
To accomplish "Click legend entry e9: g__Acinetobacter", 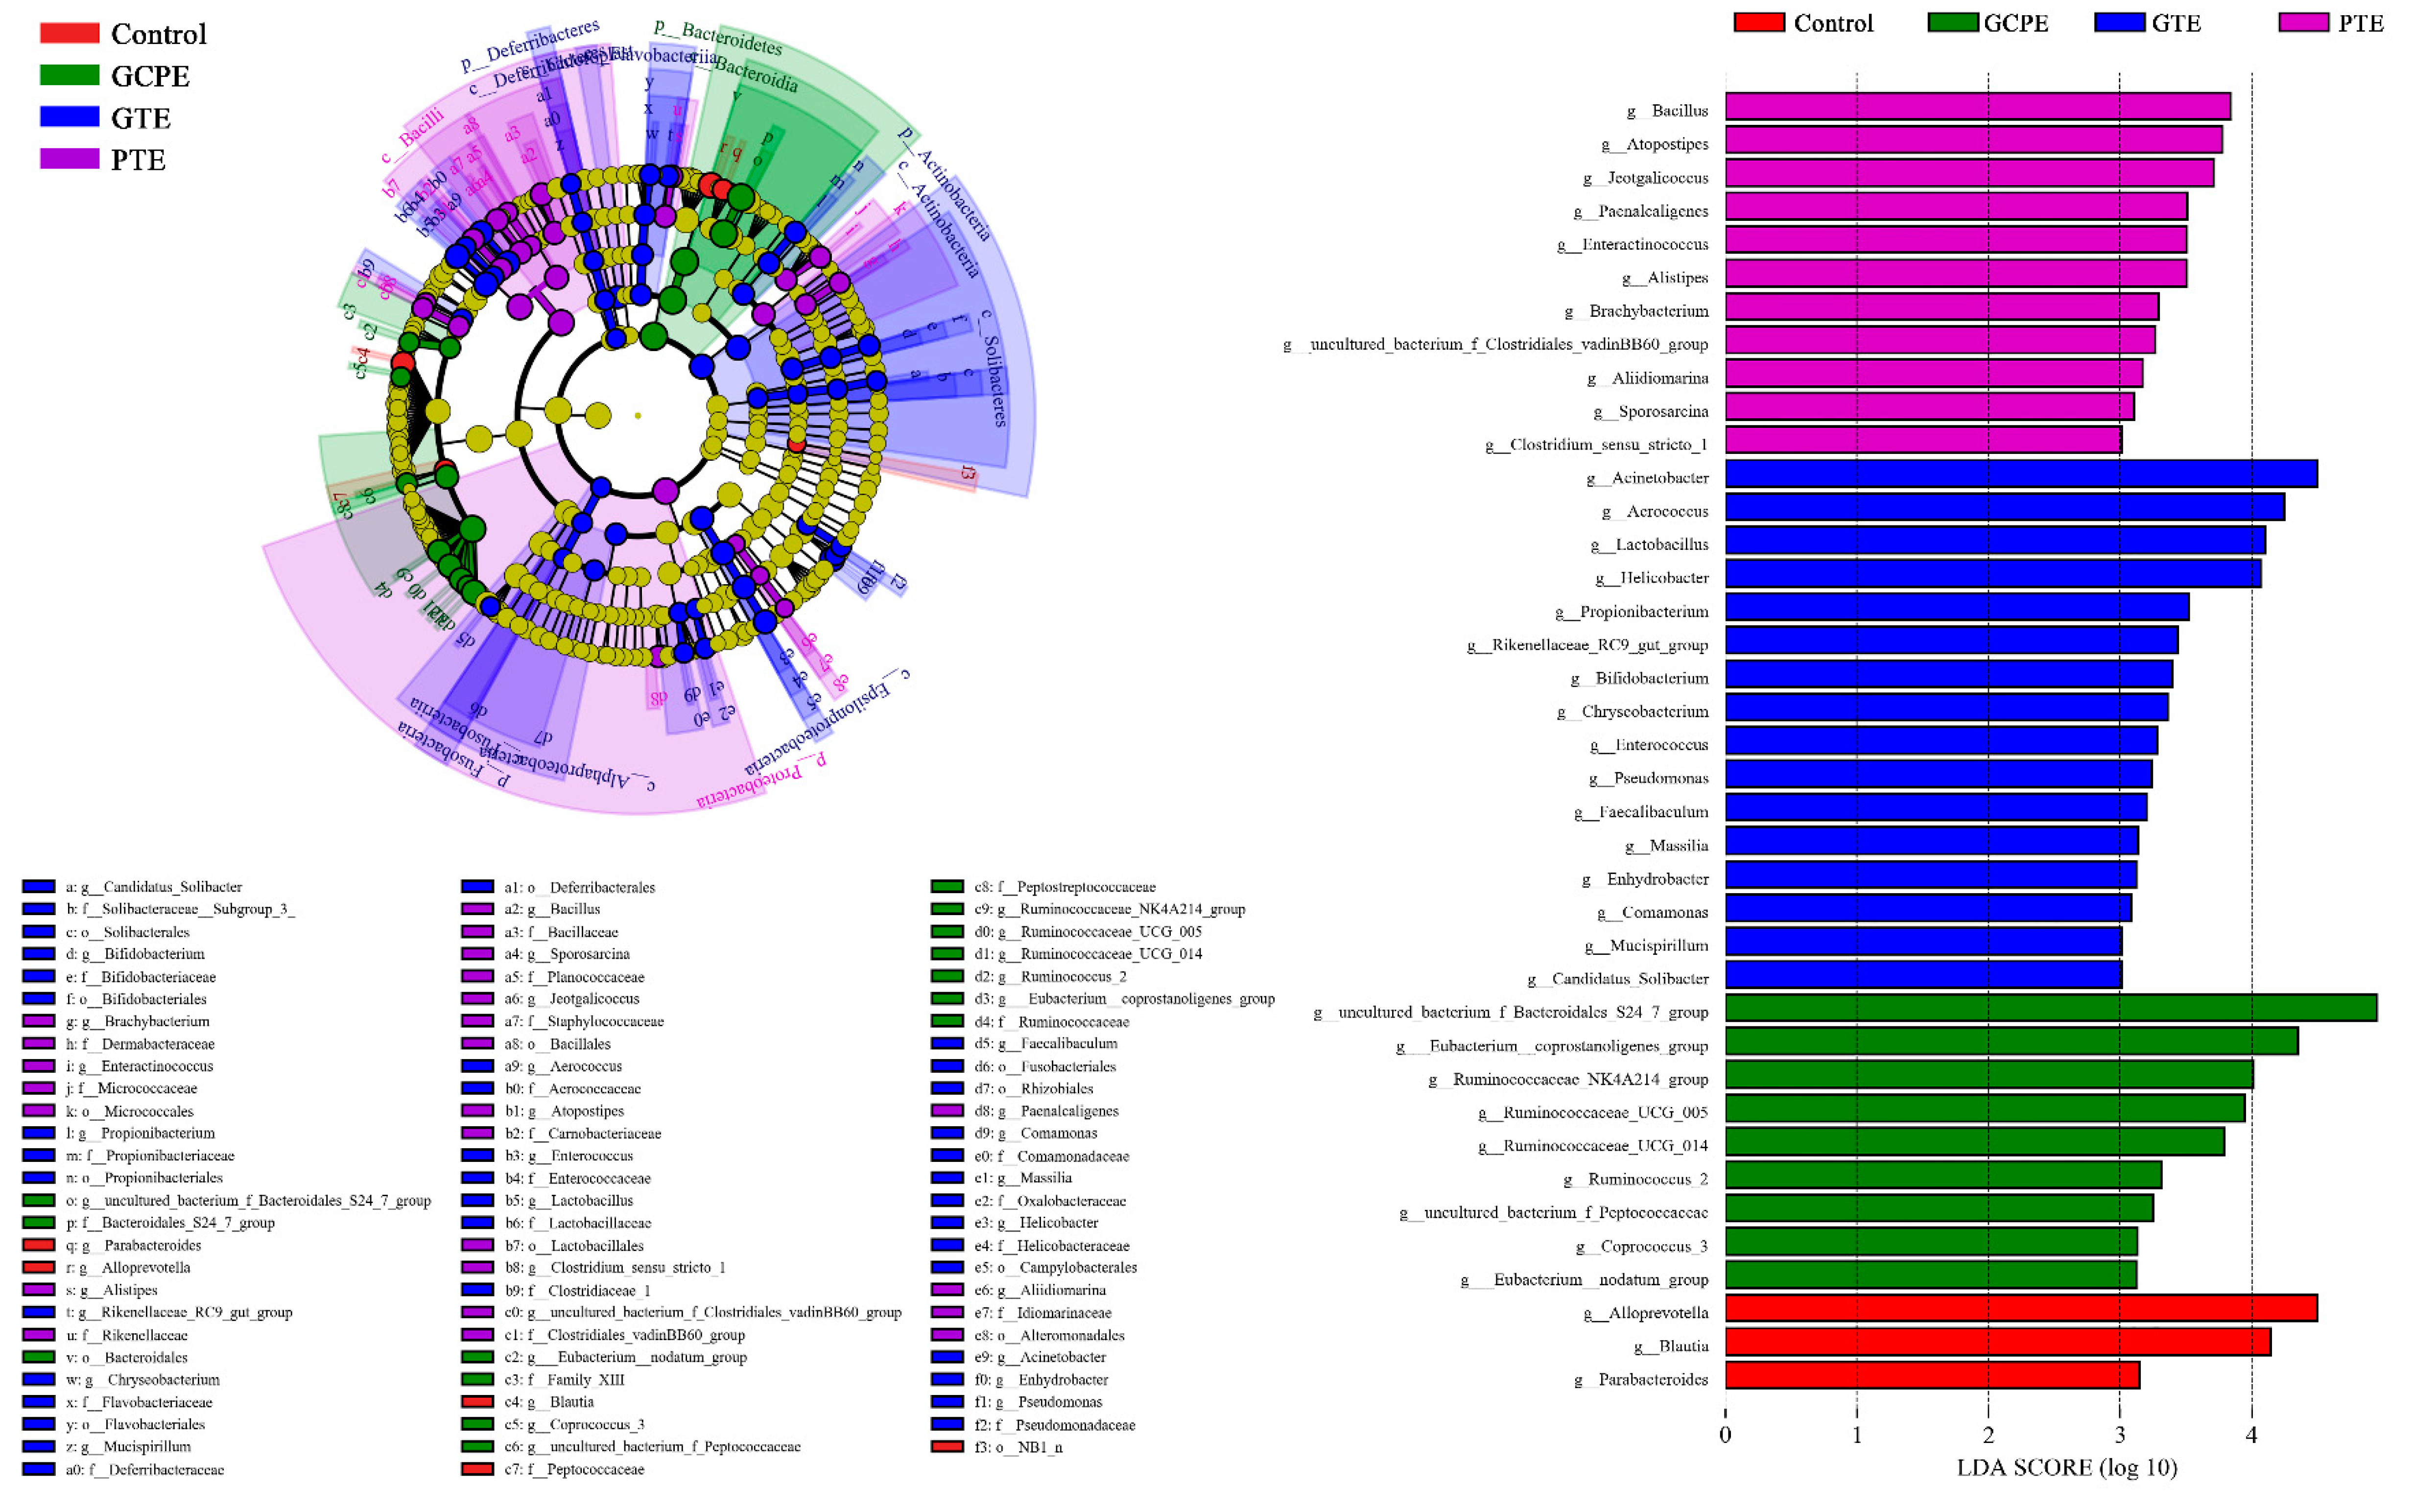I will pos(1040,1357).
